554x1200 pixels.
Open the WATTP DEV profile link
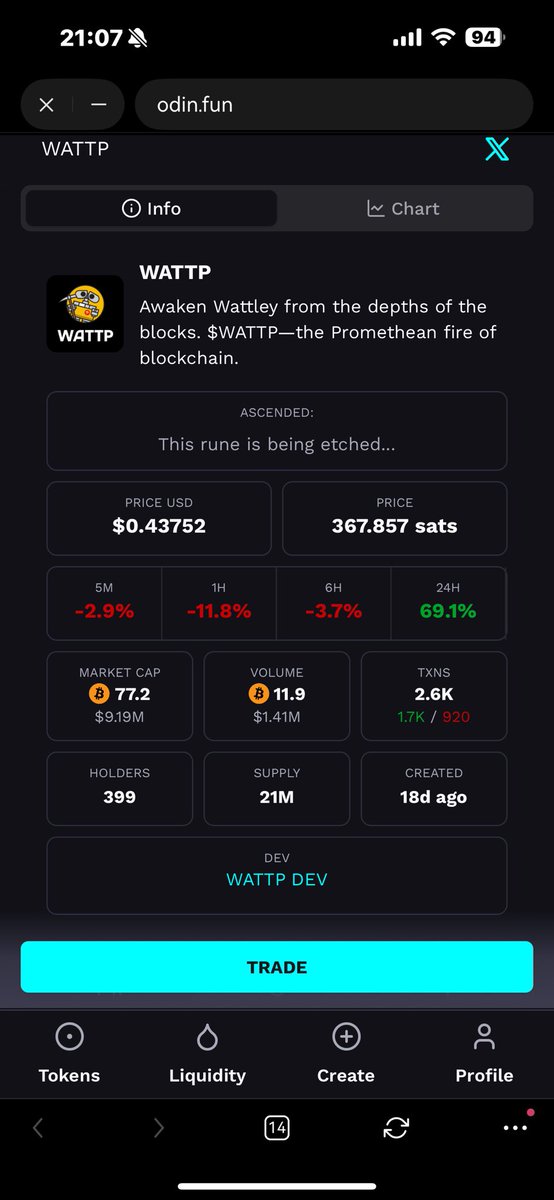(277, 880)
